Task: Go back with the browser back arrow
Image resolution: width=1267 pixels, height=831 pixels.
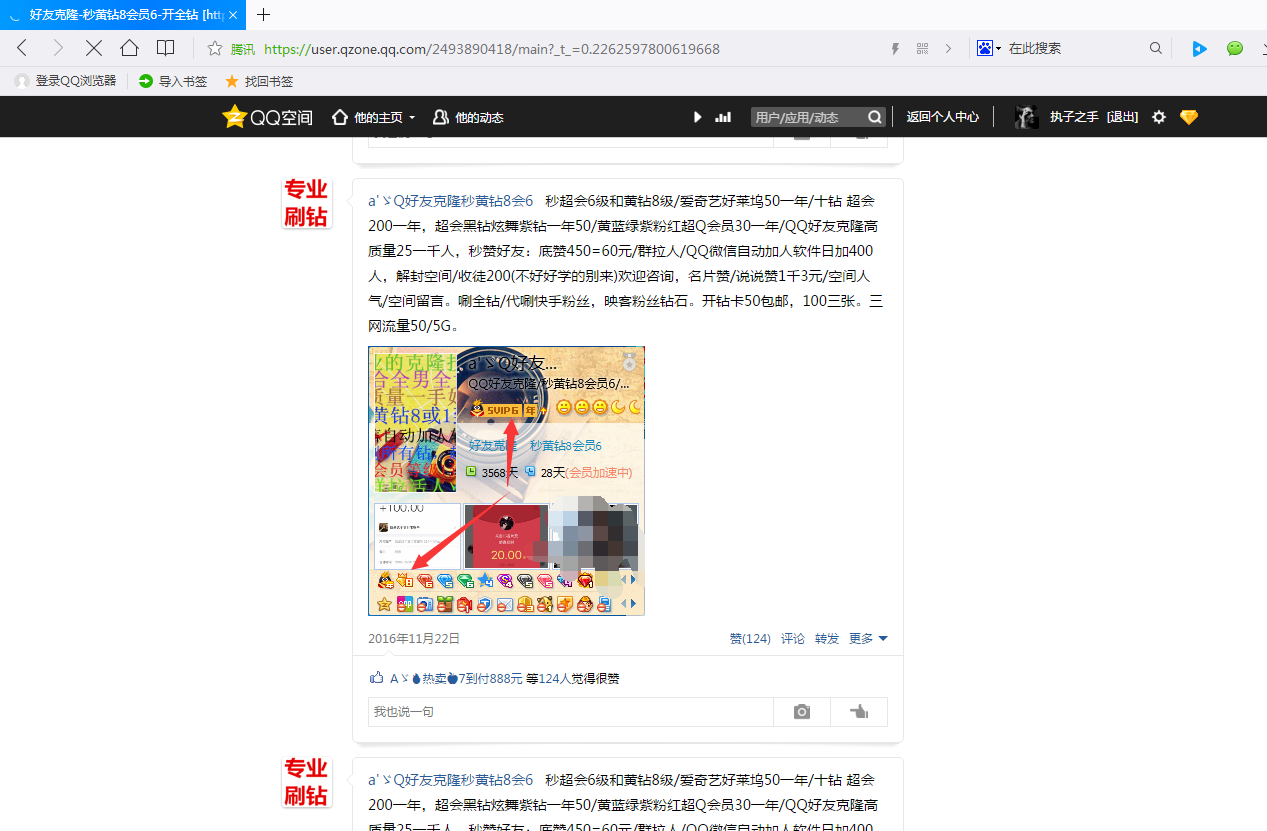Action: point(22,48)
